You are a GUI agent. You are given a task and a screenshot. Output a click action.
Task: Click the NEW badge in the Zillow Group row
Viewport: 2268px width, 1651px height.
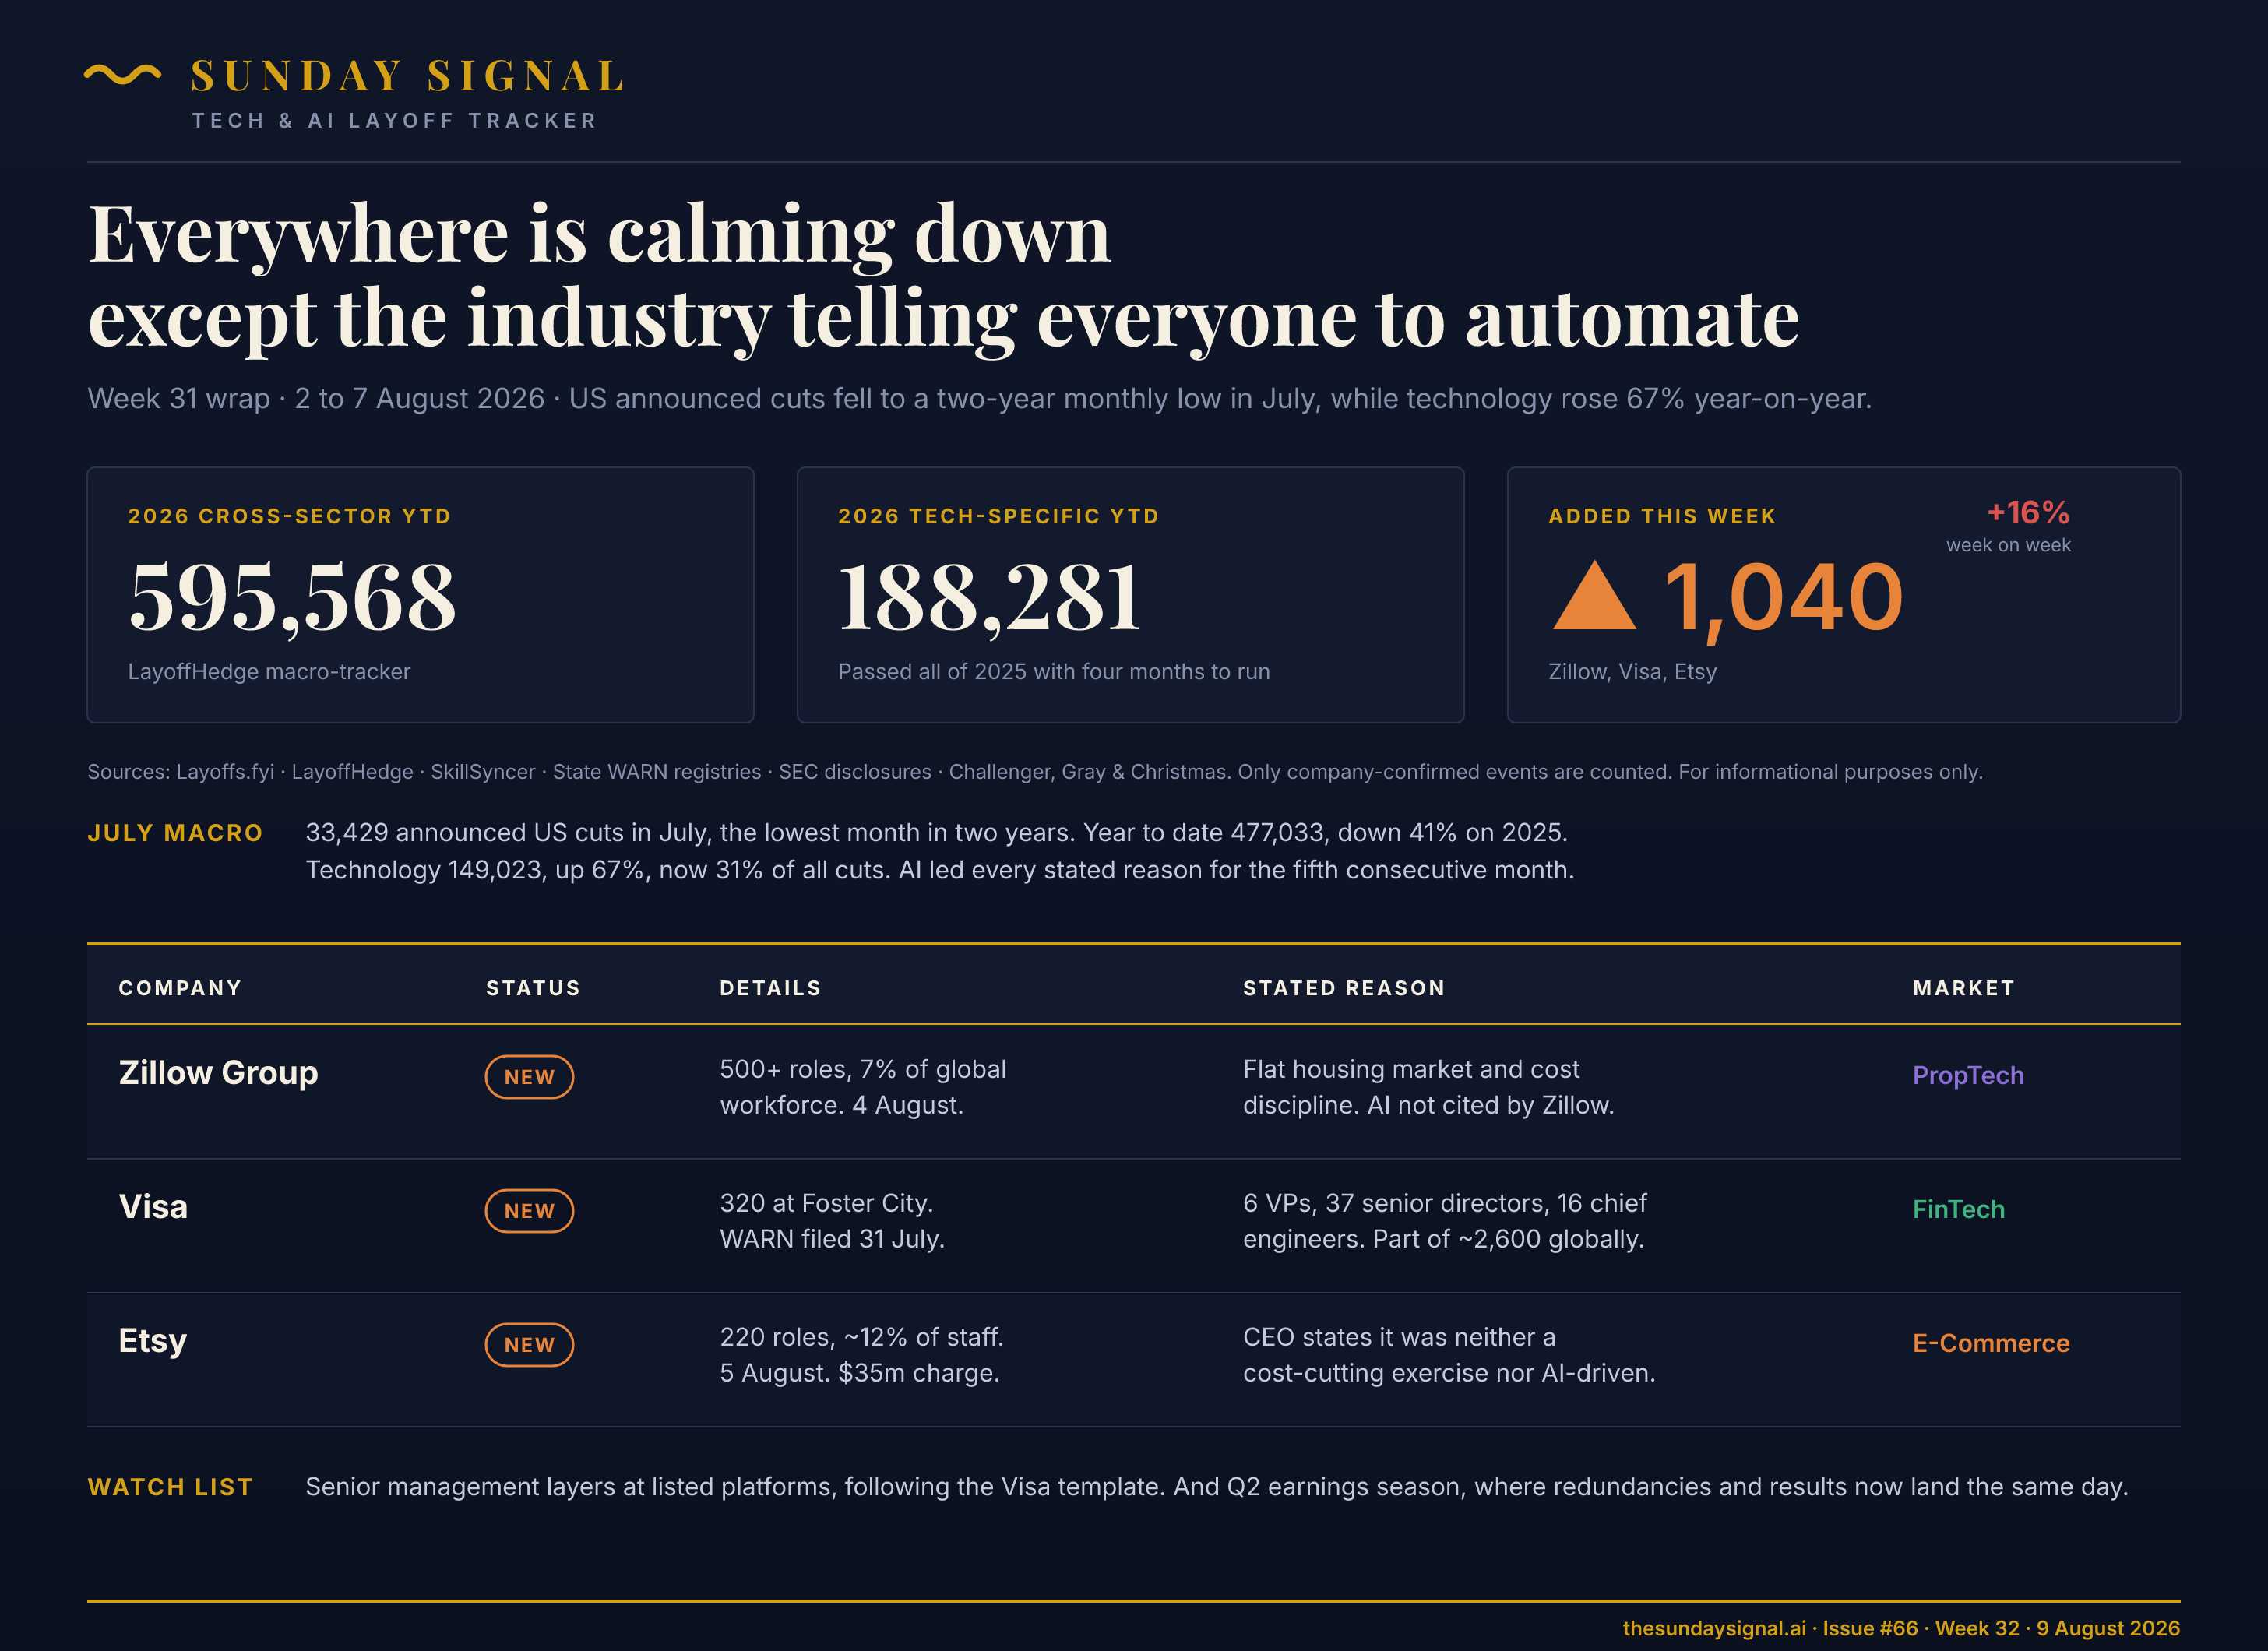click(x=529, y=1077)
